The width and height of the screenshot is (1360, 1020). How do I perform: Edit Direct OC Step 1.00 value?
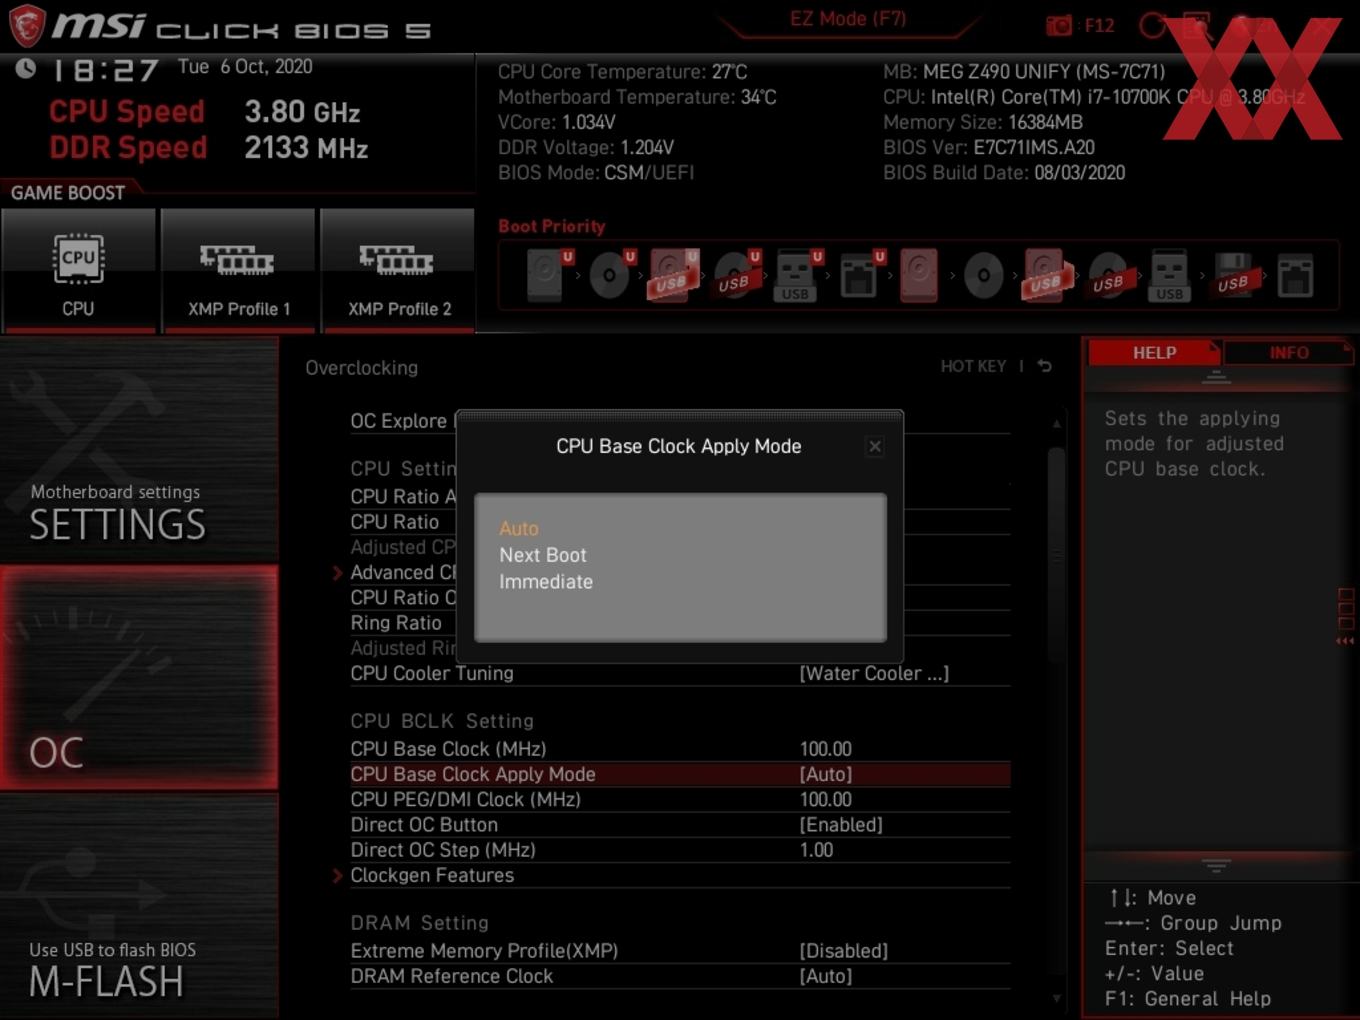817,850
